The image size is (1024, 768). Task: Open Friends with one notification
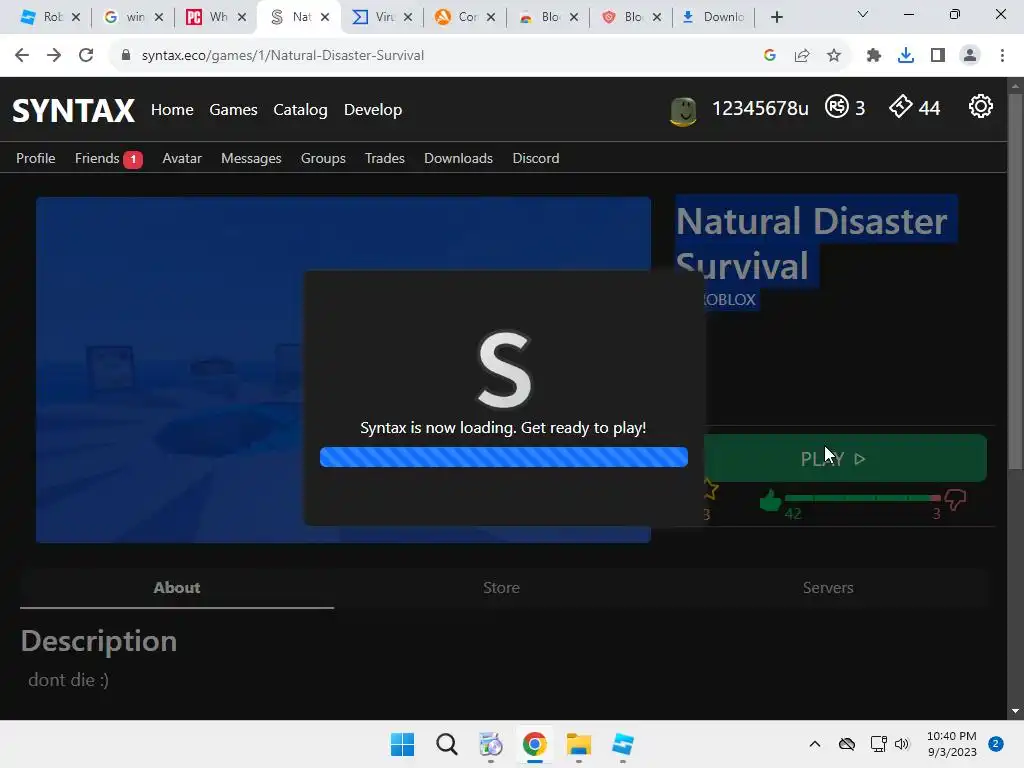pyautogui.click(x=108, y=159)
